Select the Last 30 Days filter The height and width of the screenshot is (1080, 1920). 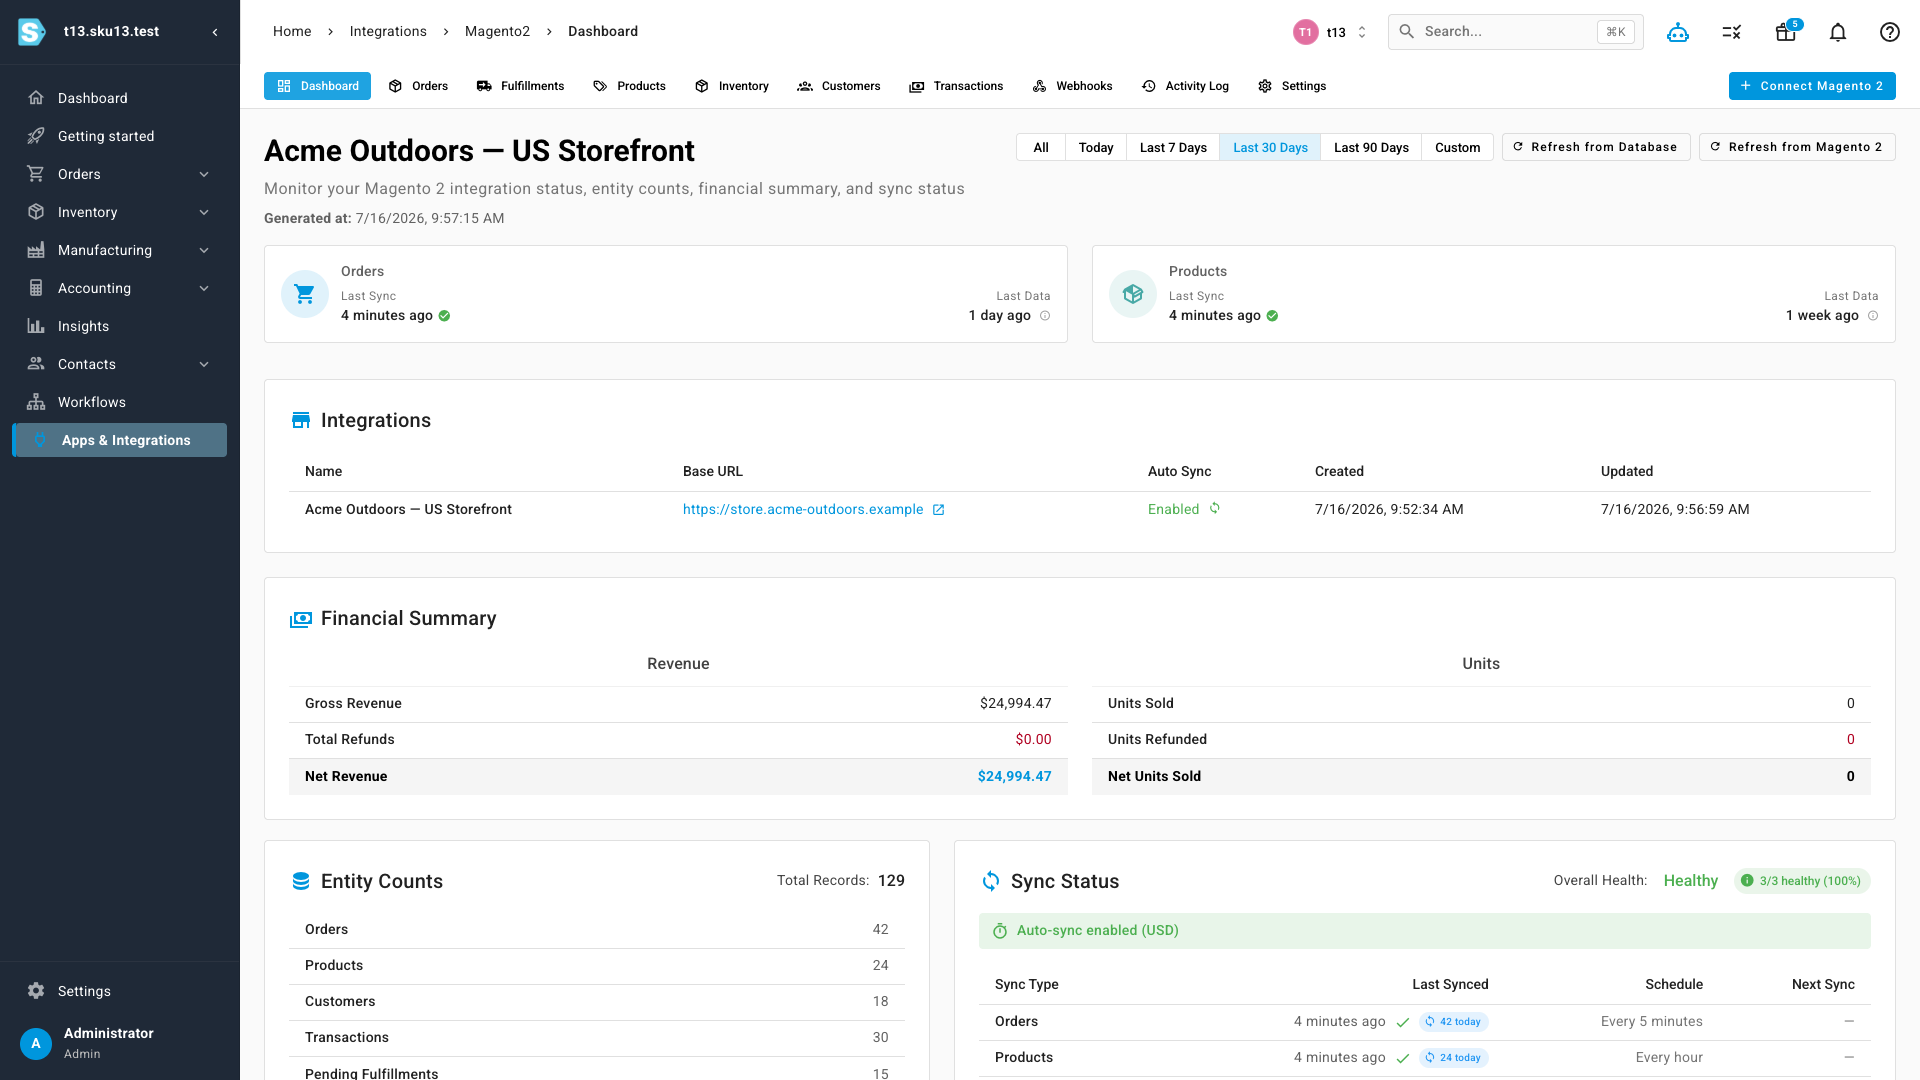(x=1270, y=147)
